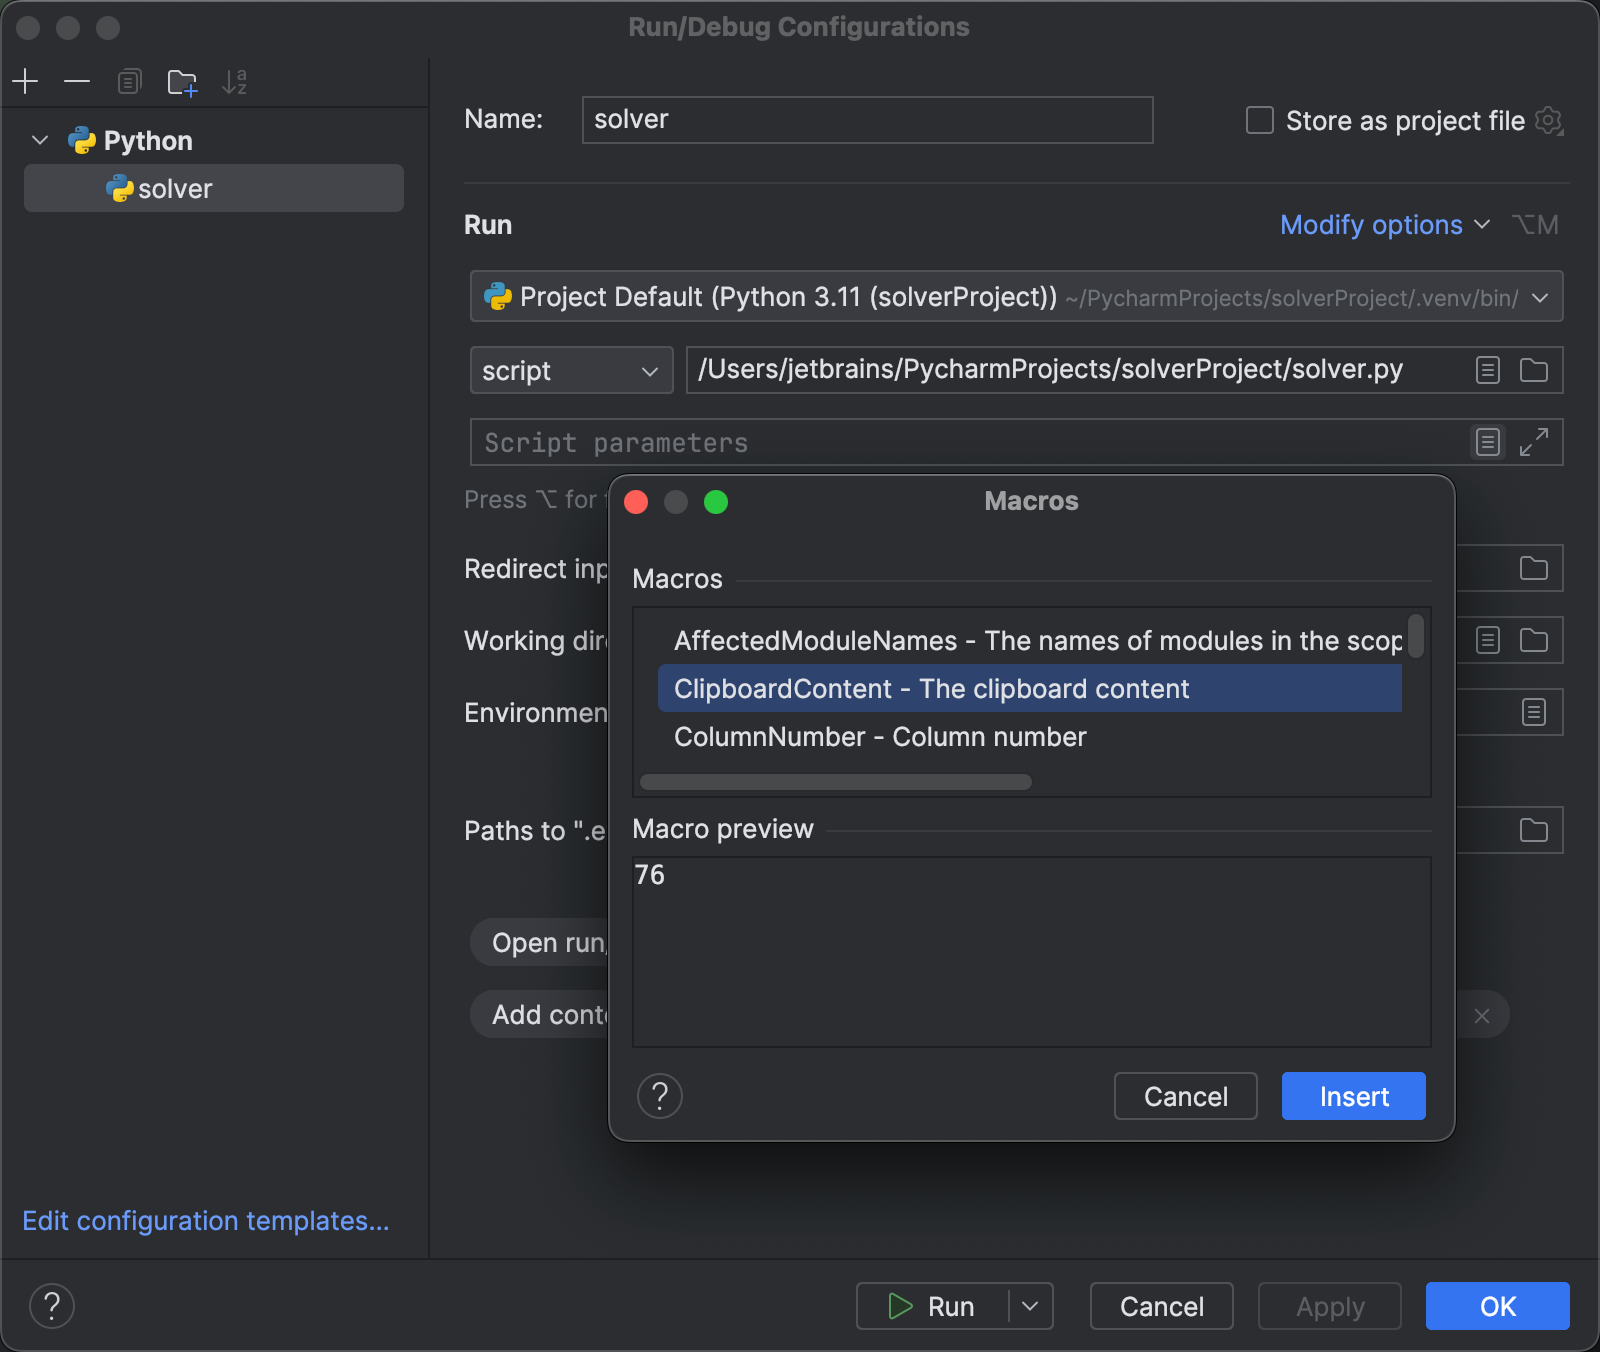The height and width of the screenshot is (1352, 1600).
Task: Click the Insert button in Macros dialog
Action: [x=1352, y=1096]
